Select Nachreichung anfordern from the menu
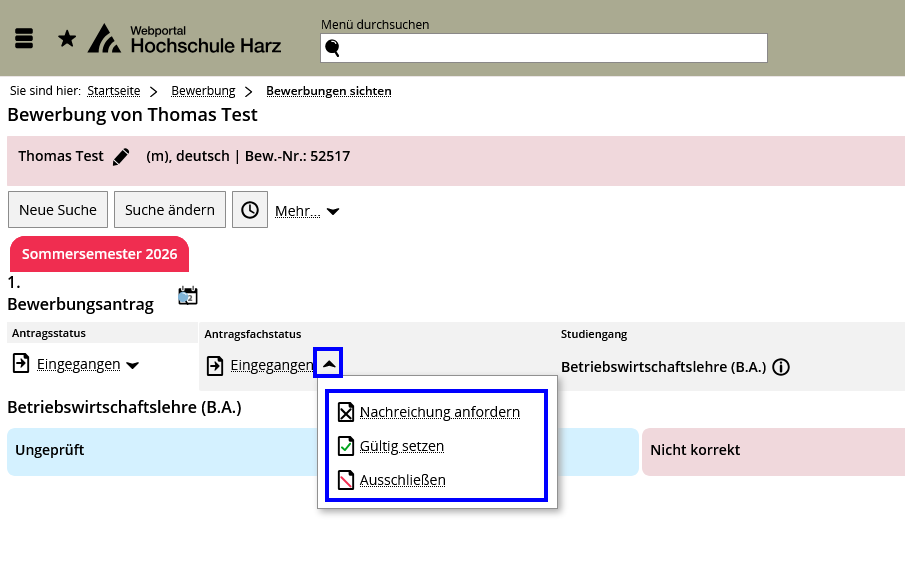The height and width of the screenshot is (580, 905). coord(439,412)
